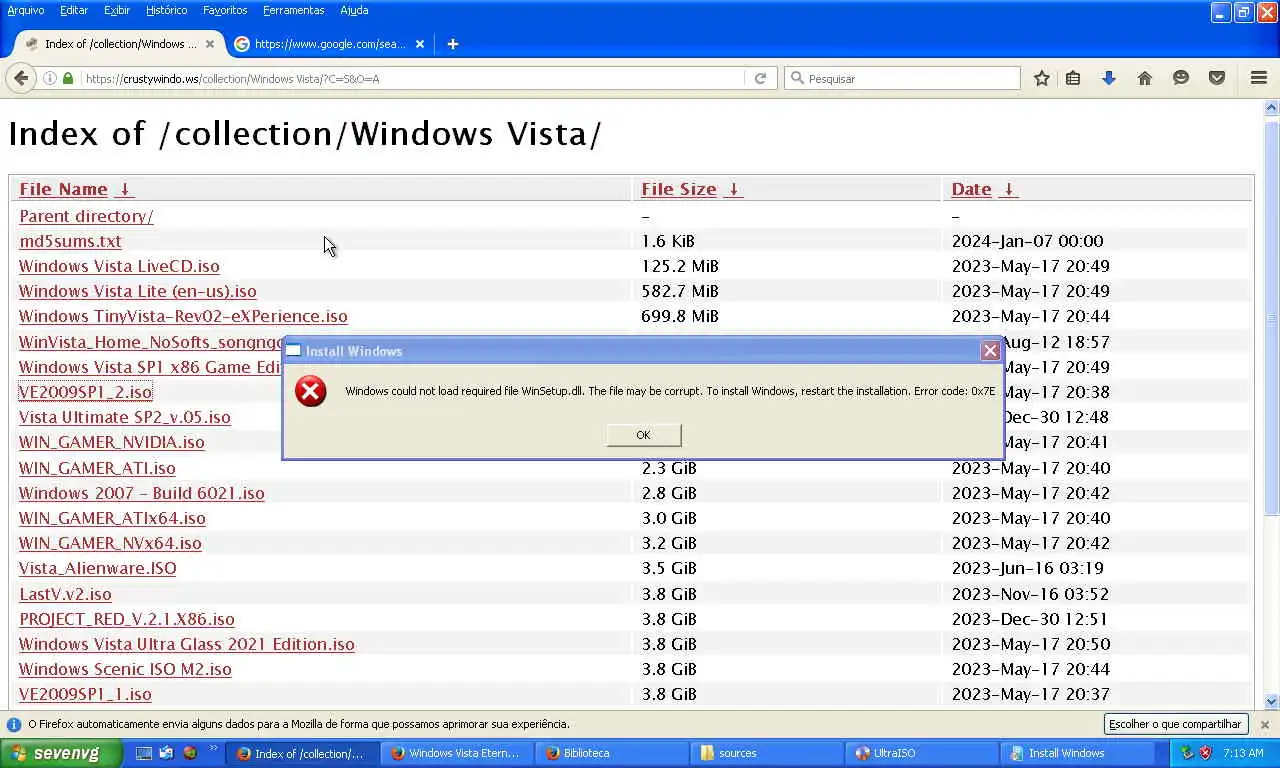Viewport: 1280px width, 768px height.
Task: Download LastV.v2.iso
Action: [x=65, y=594]
